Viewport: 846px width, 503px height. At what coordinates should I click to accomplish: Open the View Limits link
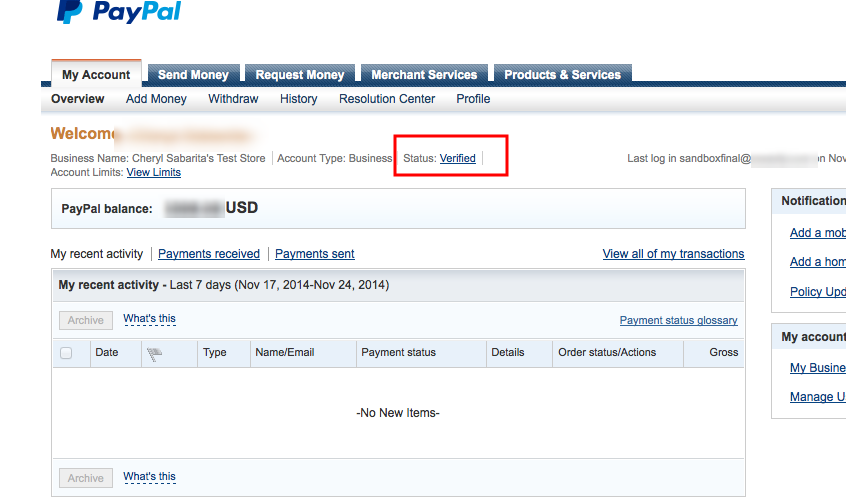point(154,172)
